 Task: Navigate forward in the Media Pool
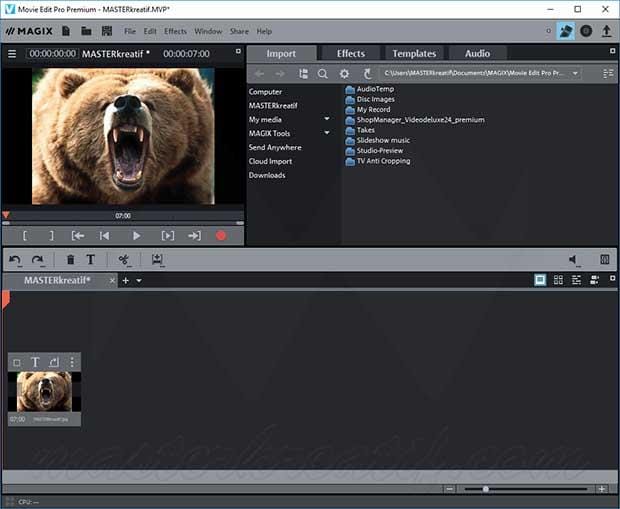point(280,74)
